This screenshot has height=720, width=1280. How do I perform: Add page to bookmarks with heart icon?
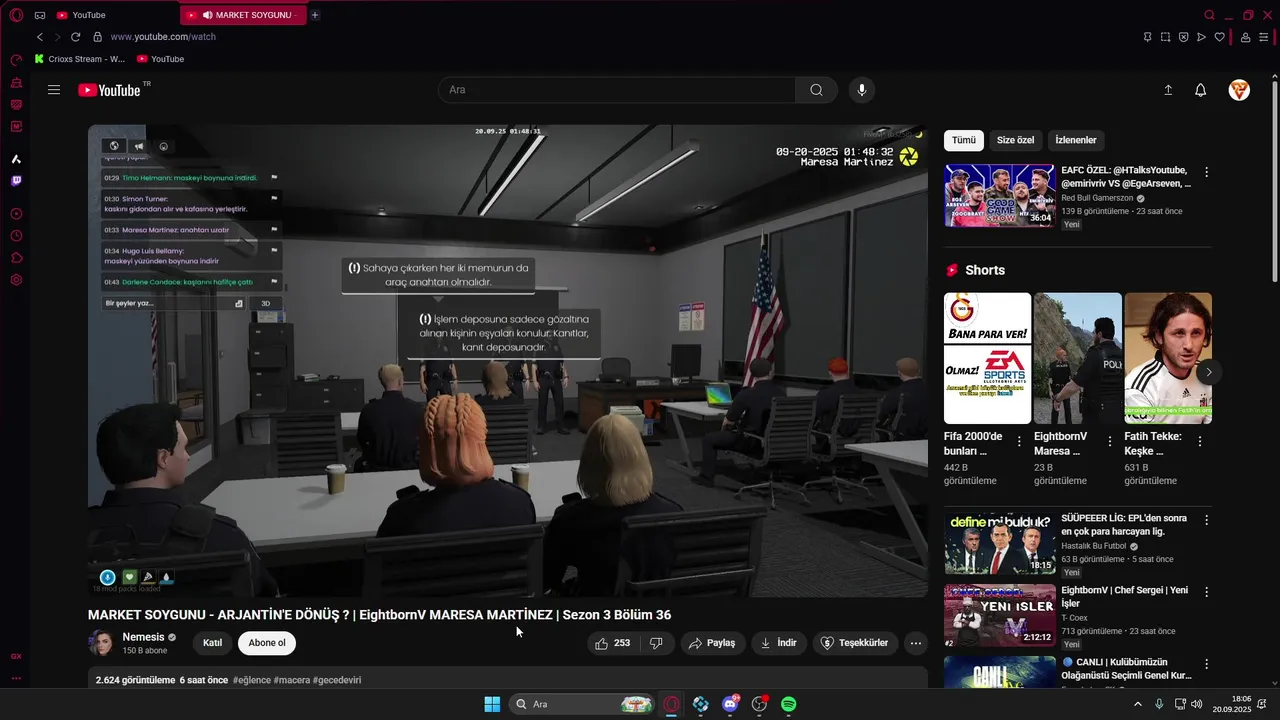click(x=1219, y=37)
